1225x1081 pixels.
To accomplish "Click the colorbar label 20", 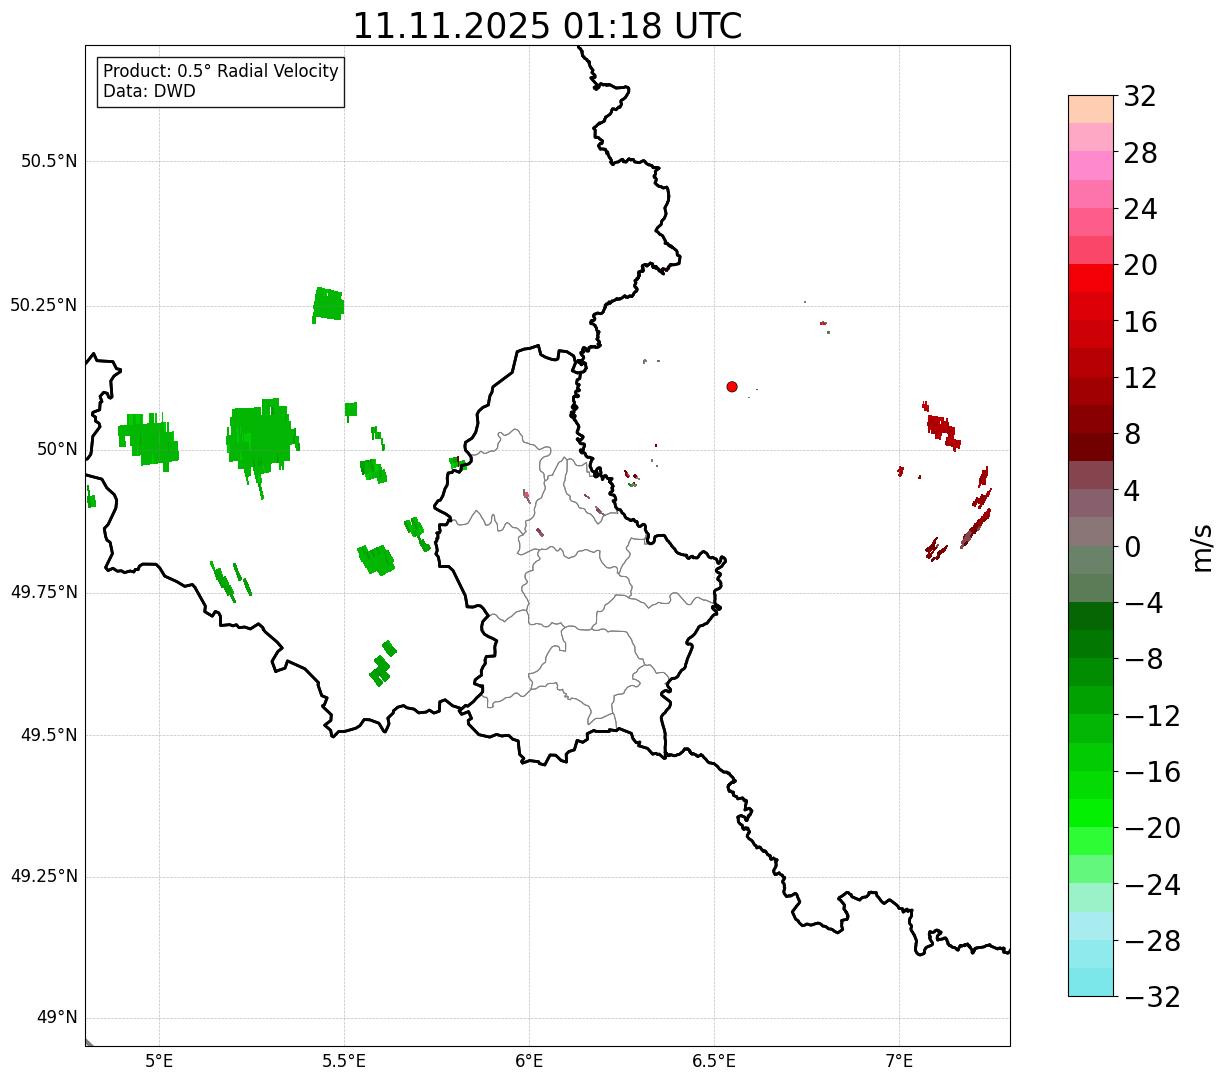I will [1140, 266].
